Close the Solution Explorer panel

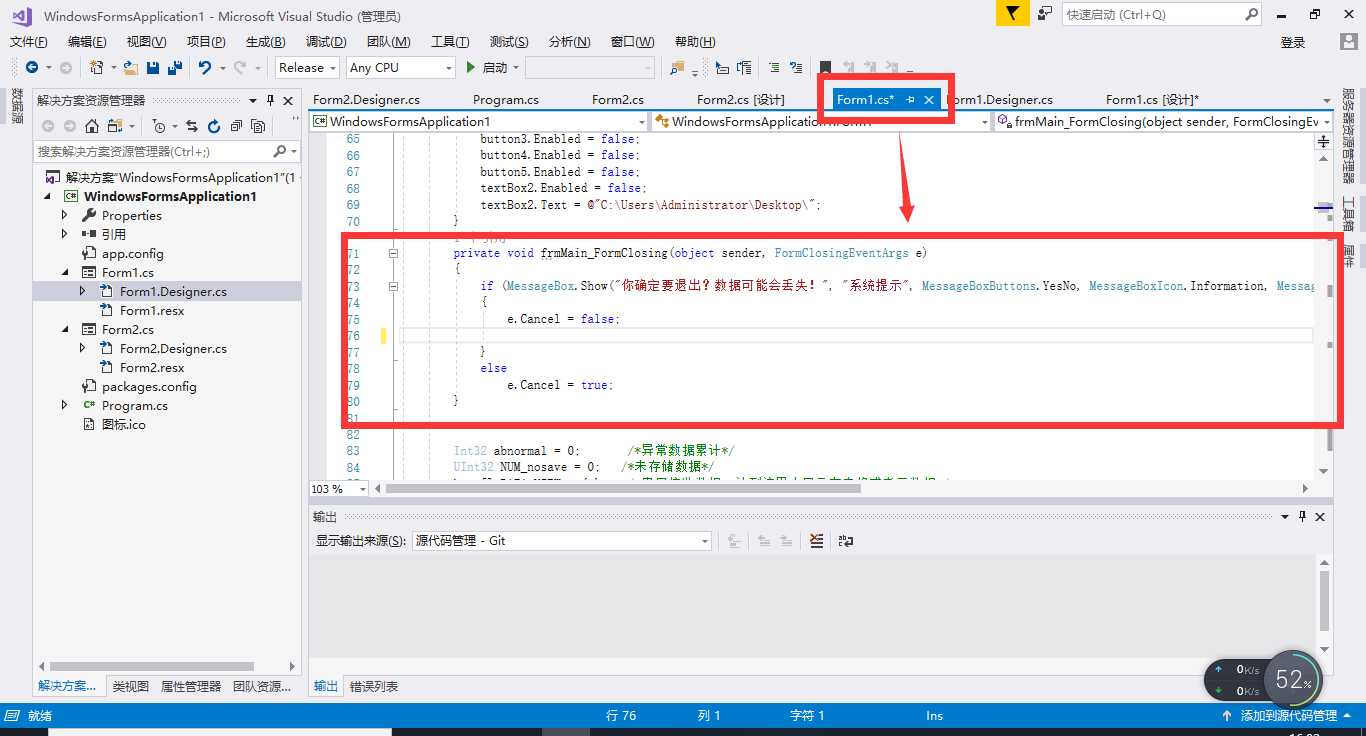288,100
